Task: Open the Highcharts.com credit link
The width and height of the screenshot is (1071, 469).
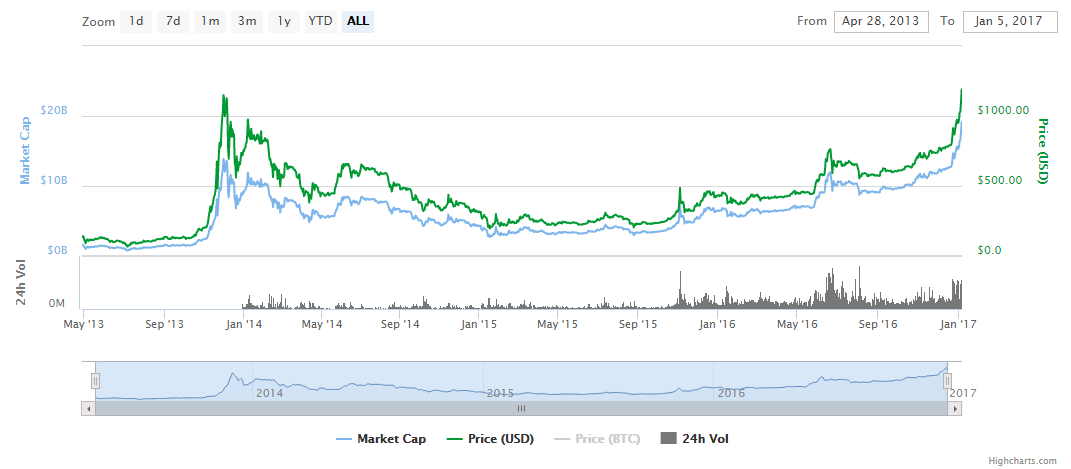Action: (x=1023, y=461)
